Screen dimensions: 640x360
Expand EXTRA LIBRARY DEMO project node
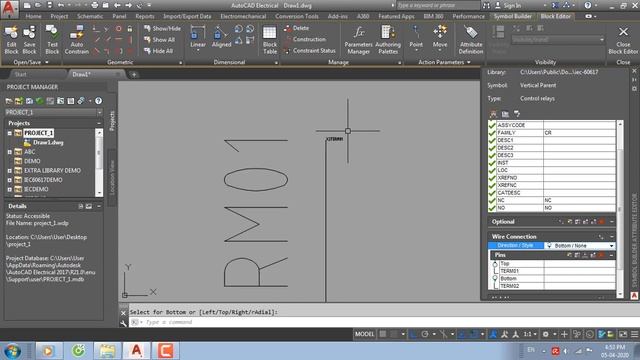point(10,171)
